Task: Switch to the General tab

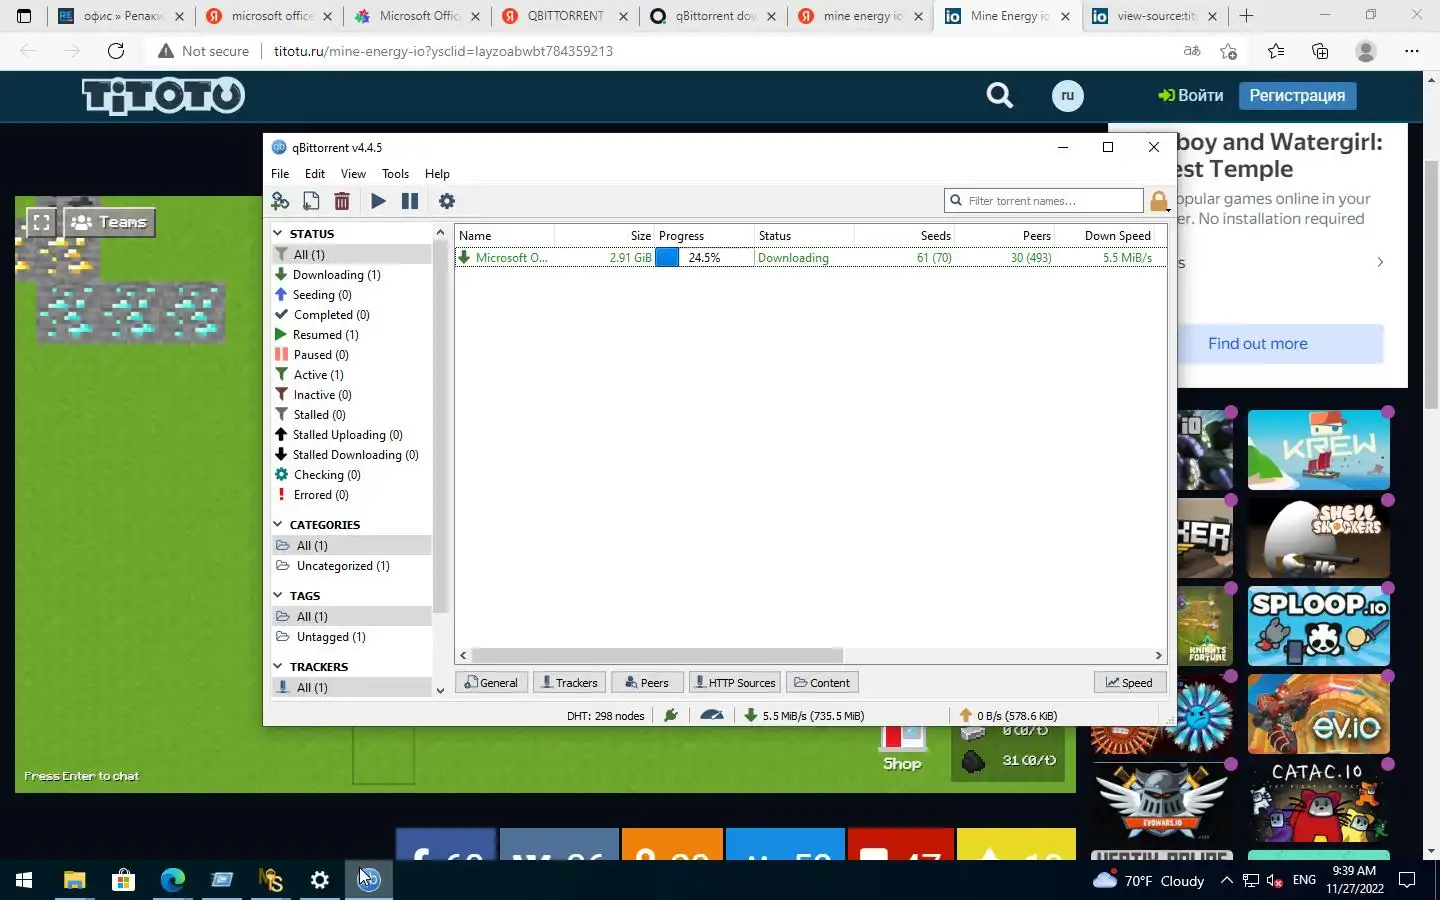Action: point(491,683)
